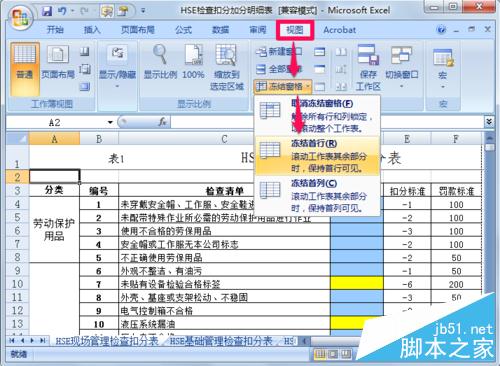The width and height of the screenshot is (500, 366).
Task: Choose 取消冻结窗格(F) menu entry
Action: (x=317, y=116)
